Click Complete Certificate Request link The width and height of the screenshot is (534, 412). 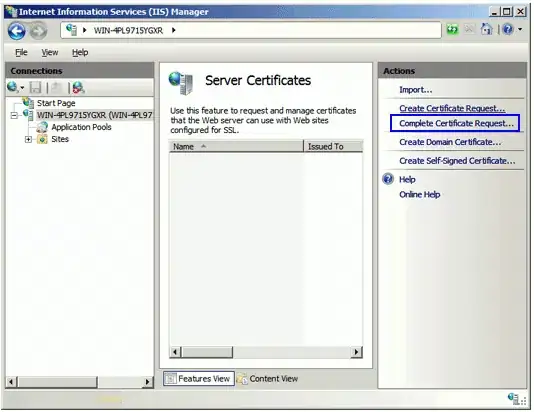click(456, 124)
